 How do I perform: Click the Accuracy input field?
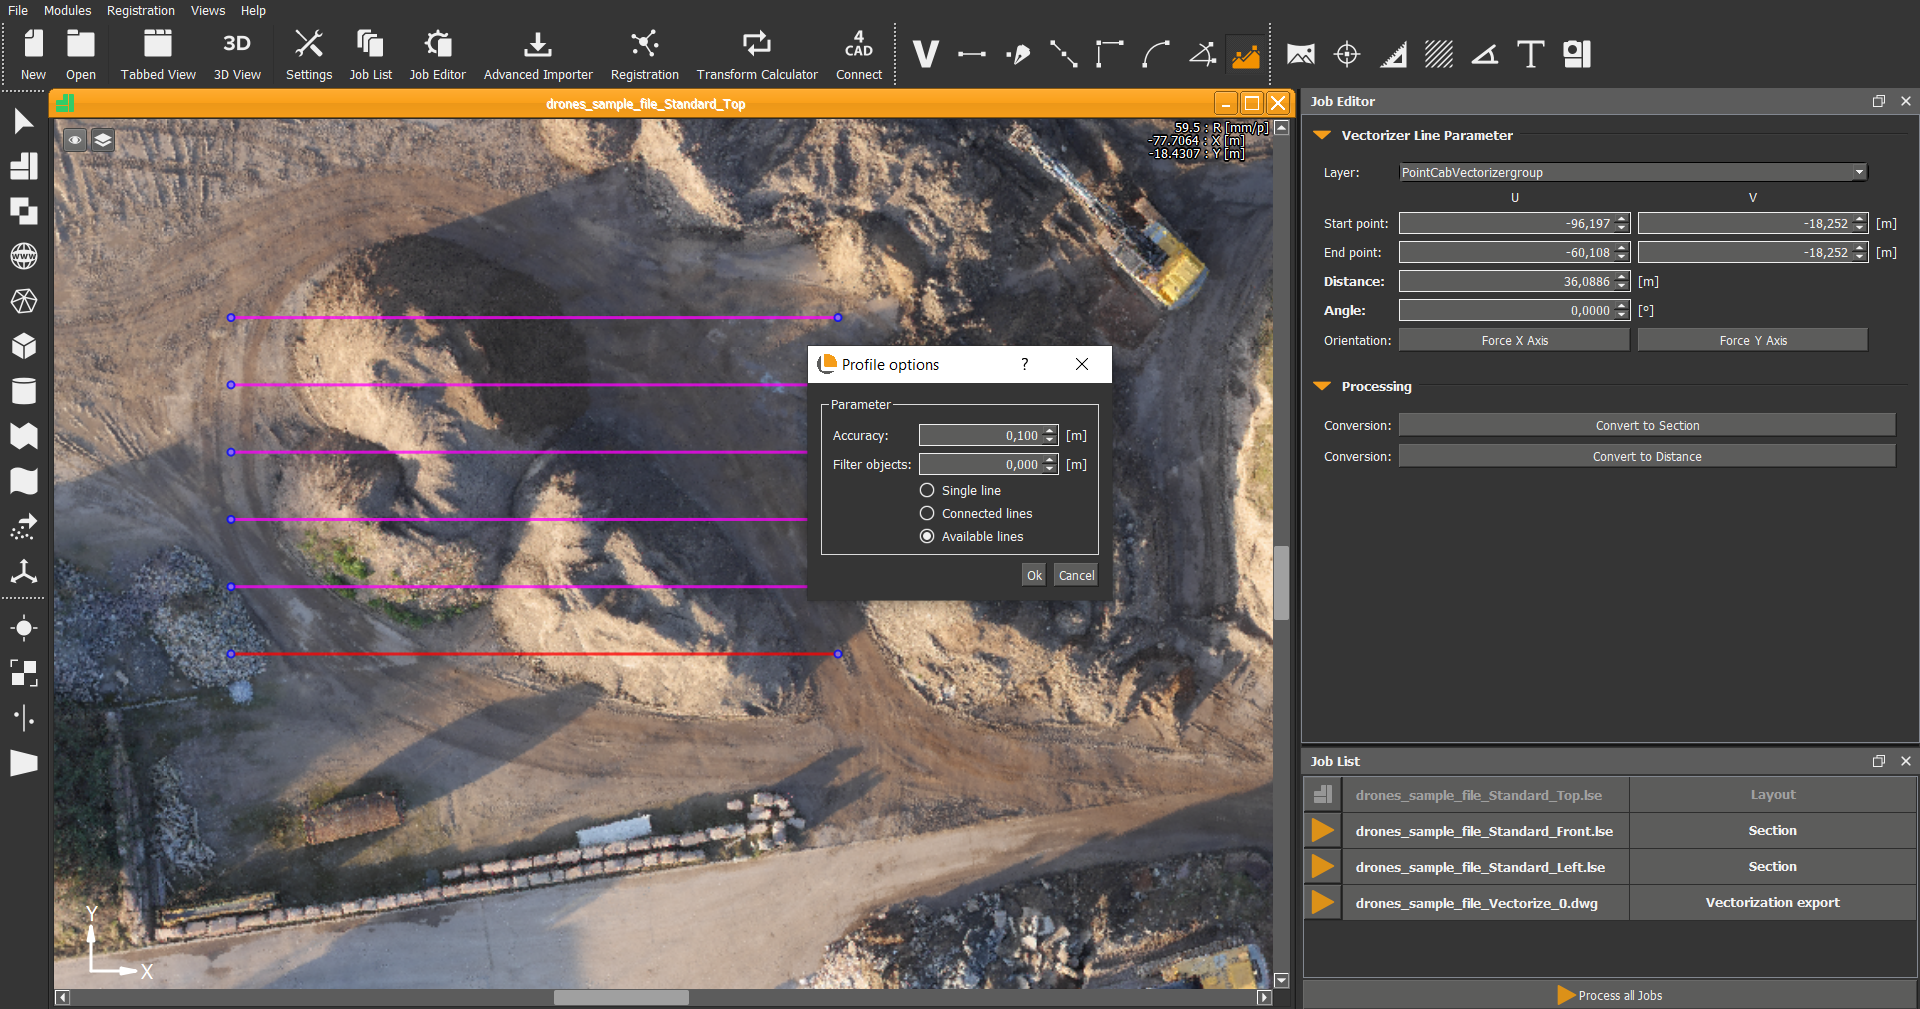[979, 435]
